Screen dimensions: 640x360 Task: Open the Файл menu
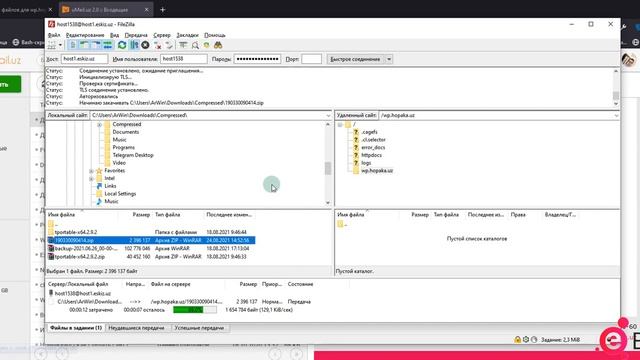pyautogui.click(x=53, y=35)
